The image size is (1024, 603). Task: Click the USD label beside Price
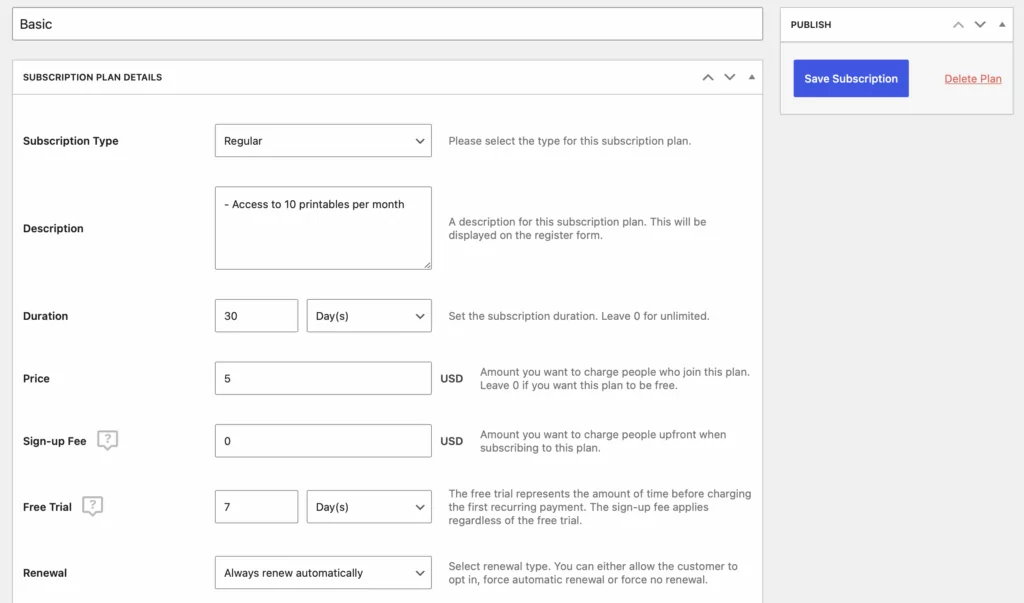[451, 378]
